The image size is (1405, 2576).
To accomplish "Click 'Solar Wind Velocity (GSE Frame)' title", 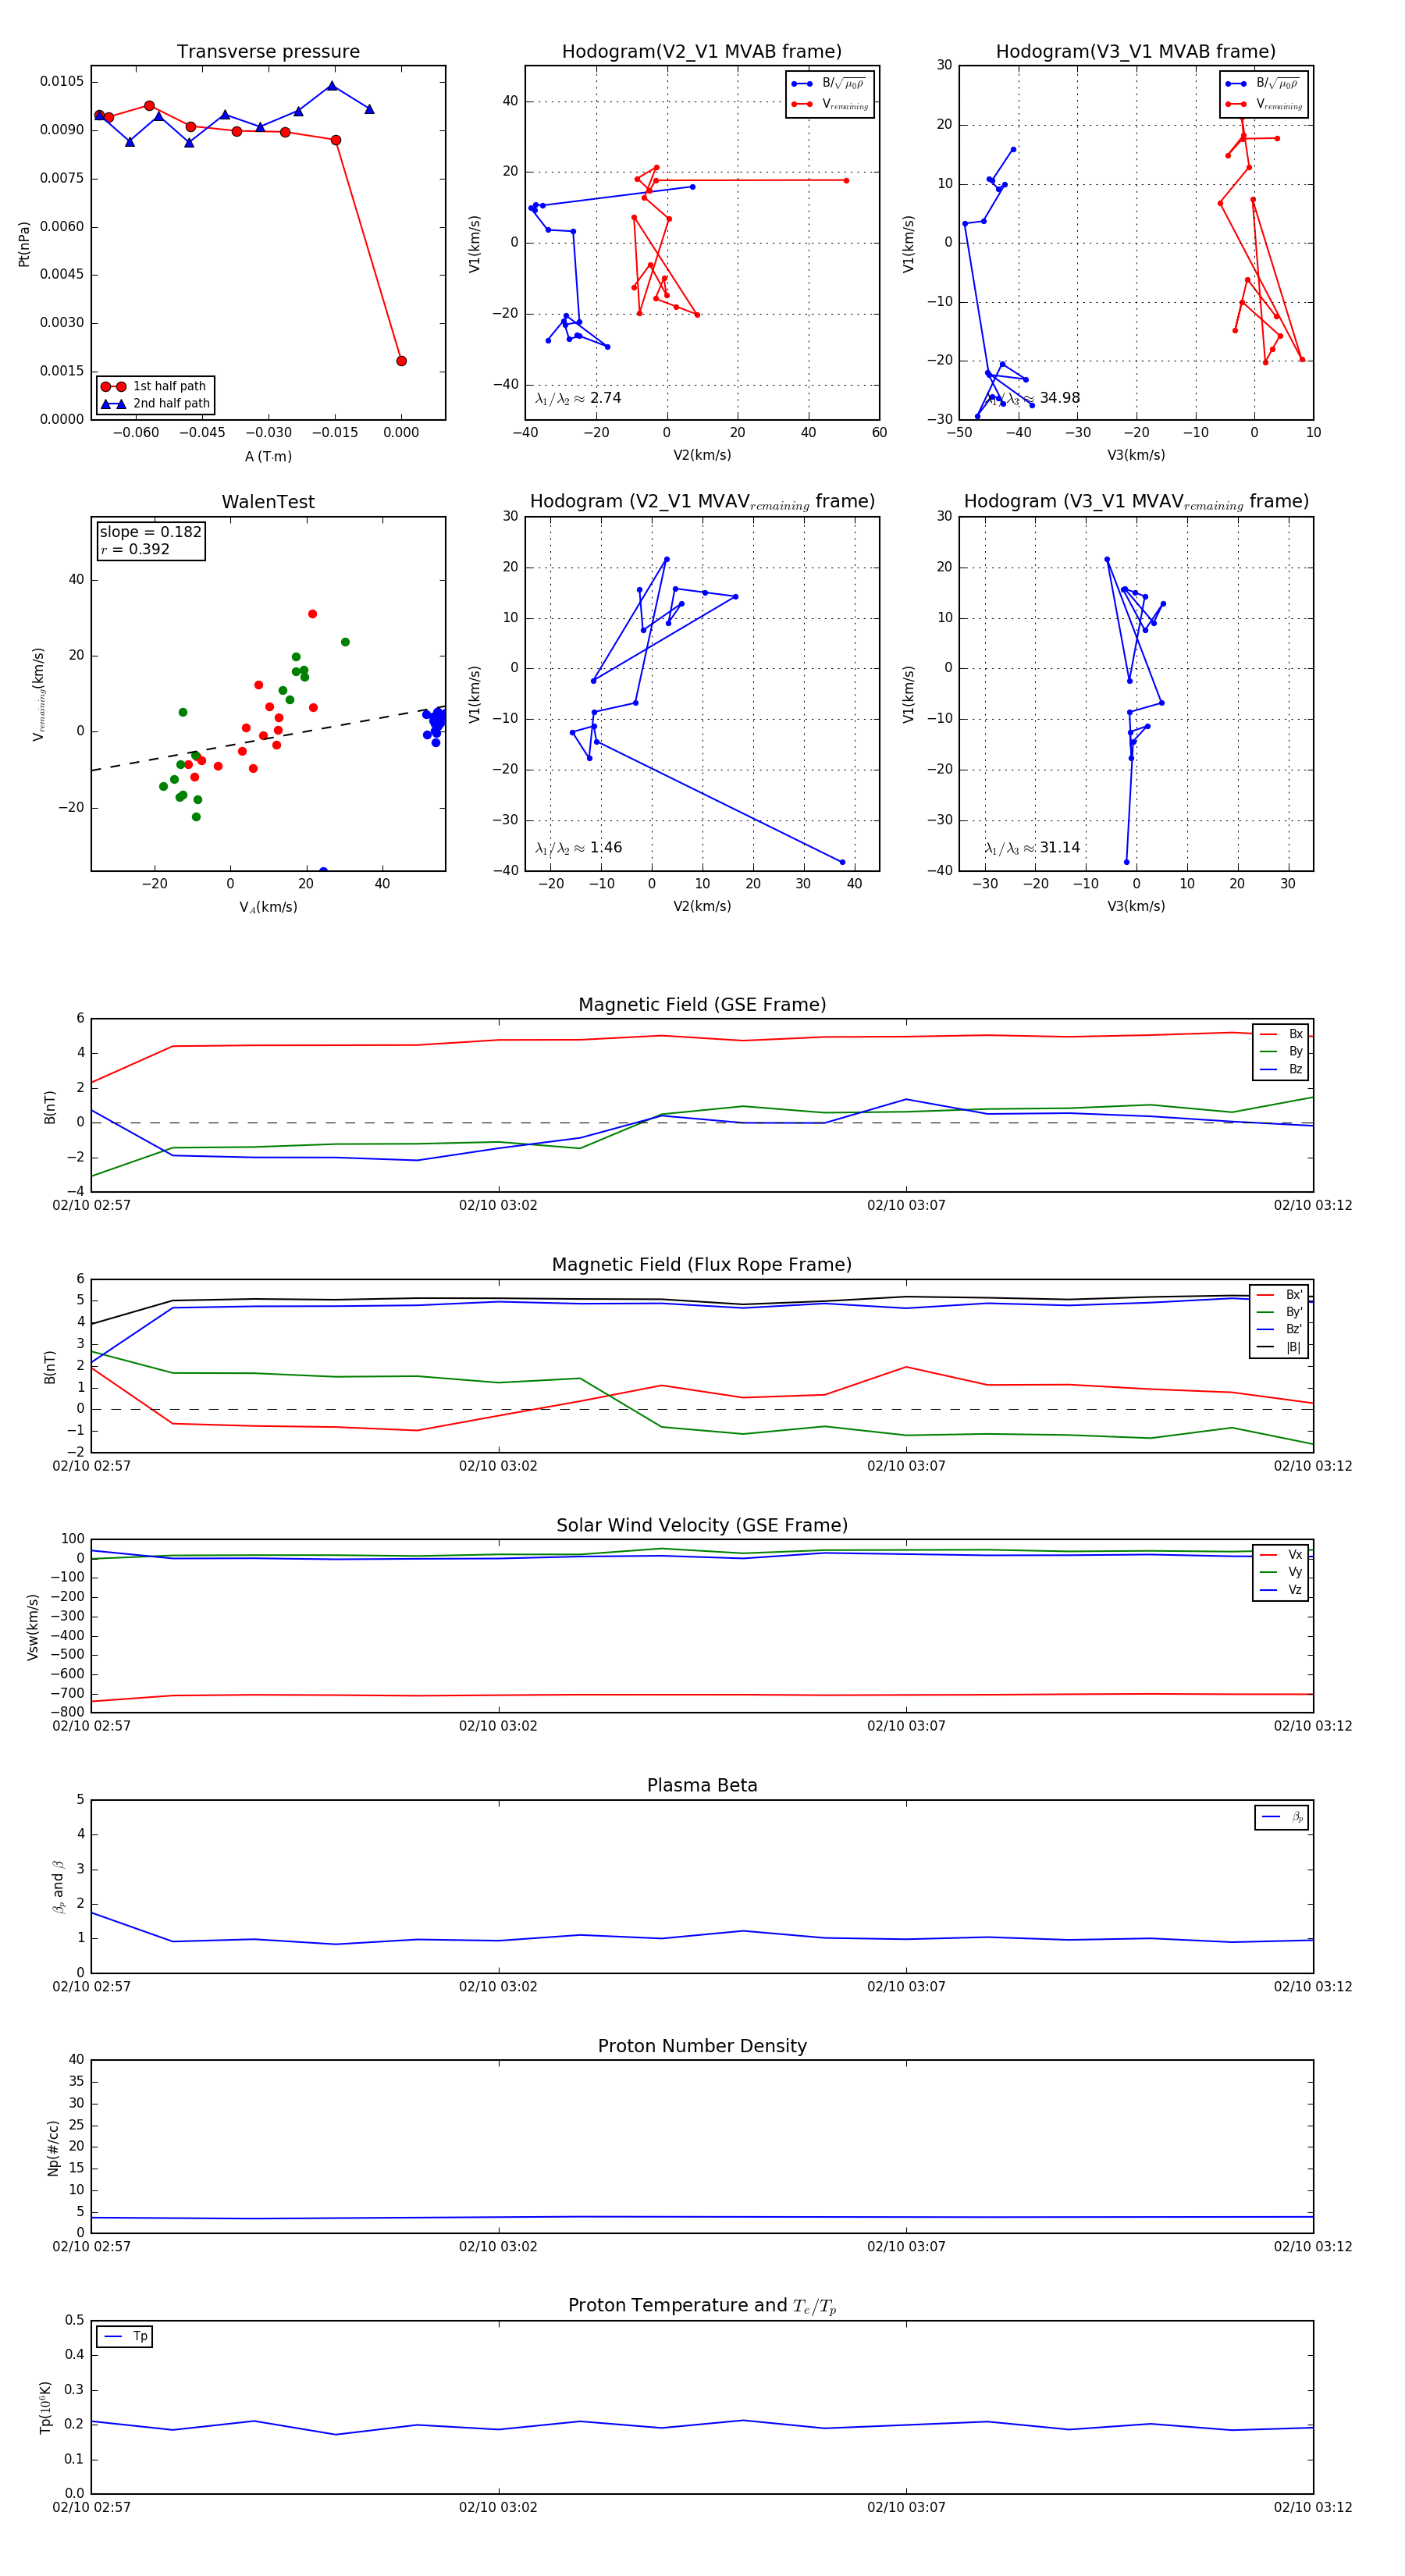I will tap(702, 1525).
